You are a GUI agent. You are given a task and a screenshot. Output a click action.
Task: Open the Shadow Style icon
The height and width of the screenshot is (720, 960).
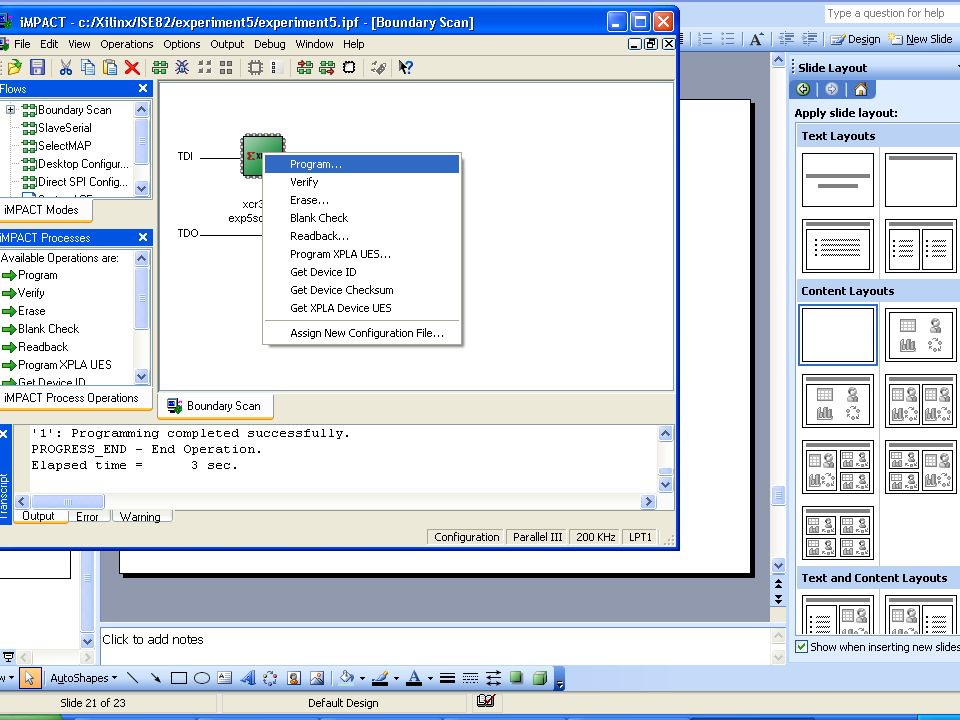point(516,678)
